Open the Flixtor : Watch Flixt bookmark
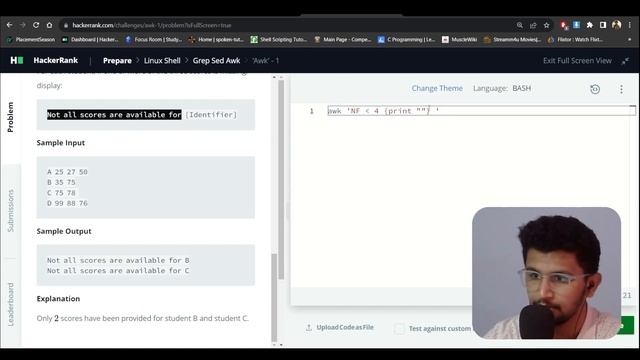Image resolution: width=640 pixels, height=360 pixels. pyautogui.click(x=576, y=40)
